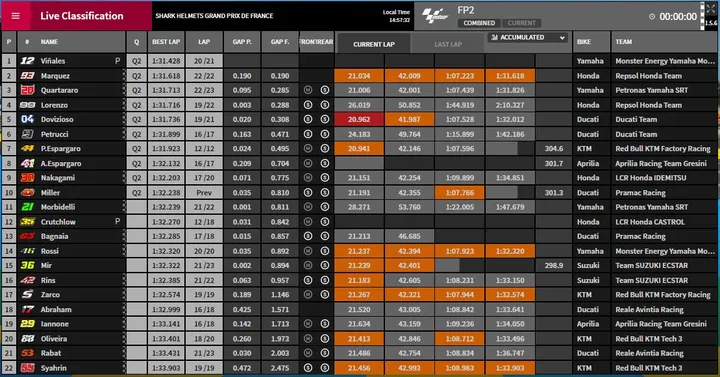Select the LAST LAP tab
Screen dimensions: 720x377
pyautogui.click(x=448, y=44)
